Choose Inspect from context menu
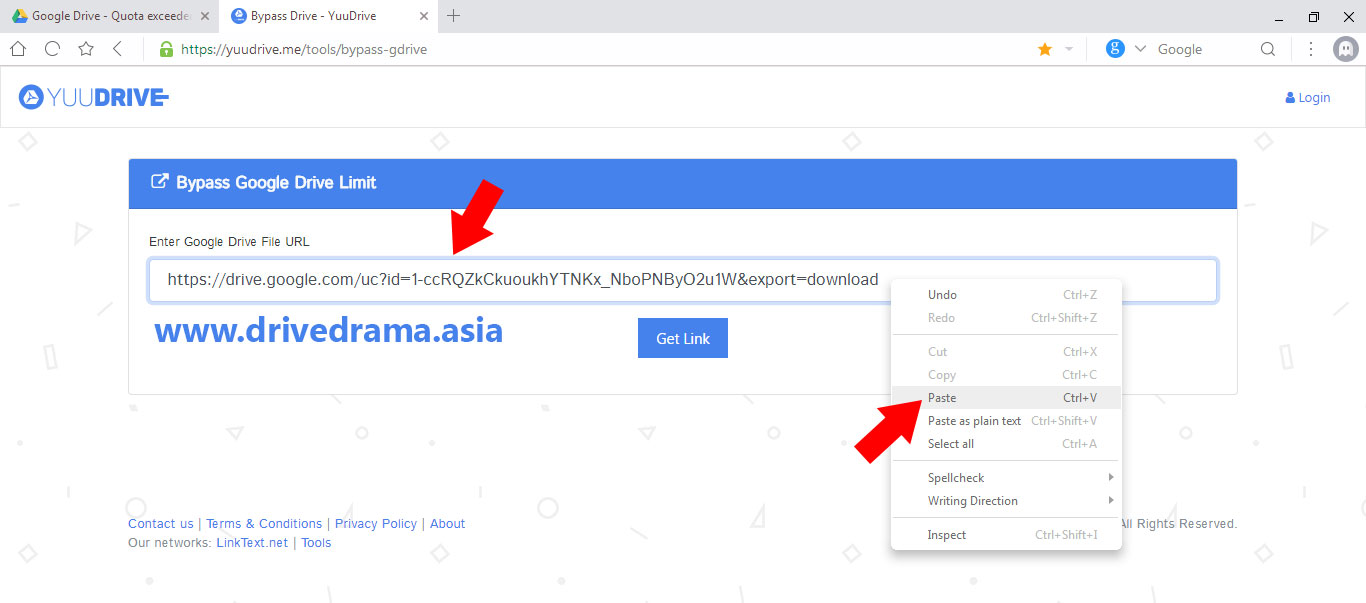The height and width of the screenshot is (603, 1366). click(x=1006, y=535)
